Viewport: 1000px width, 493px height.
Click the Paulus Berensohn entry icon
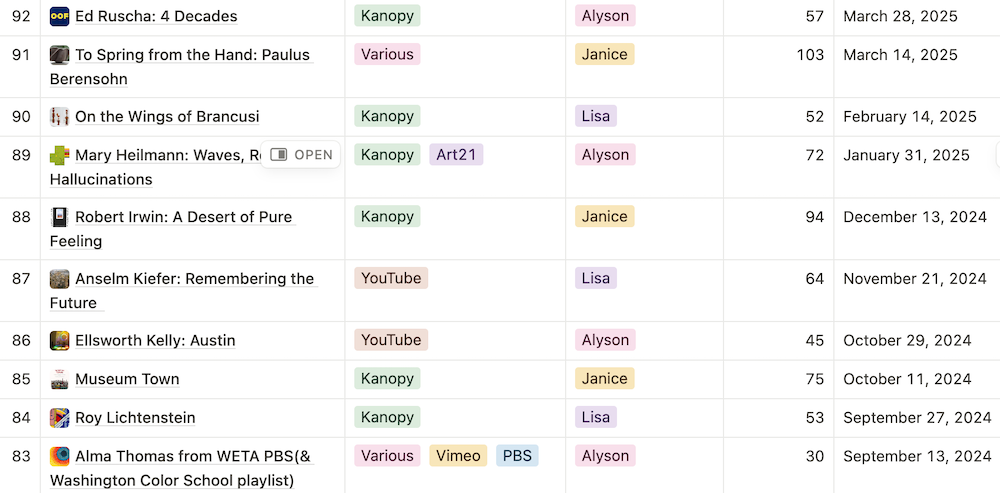(59, 55)
